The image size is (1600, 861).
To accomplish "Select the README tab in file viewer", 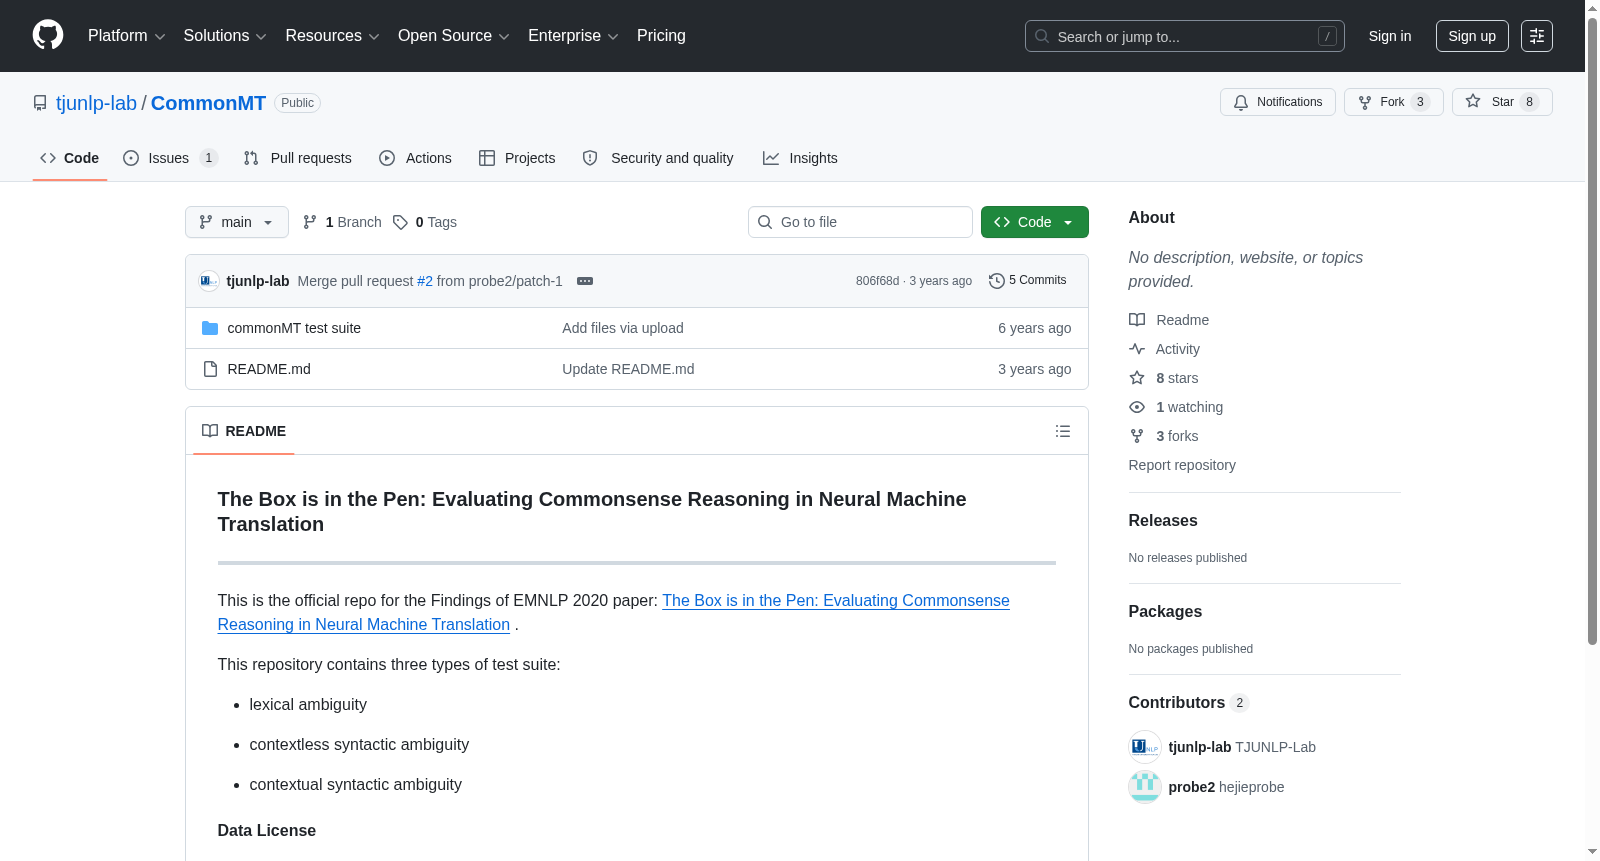I will click(244, 431).
